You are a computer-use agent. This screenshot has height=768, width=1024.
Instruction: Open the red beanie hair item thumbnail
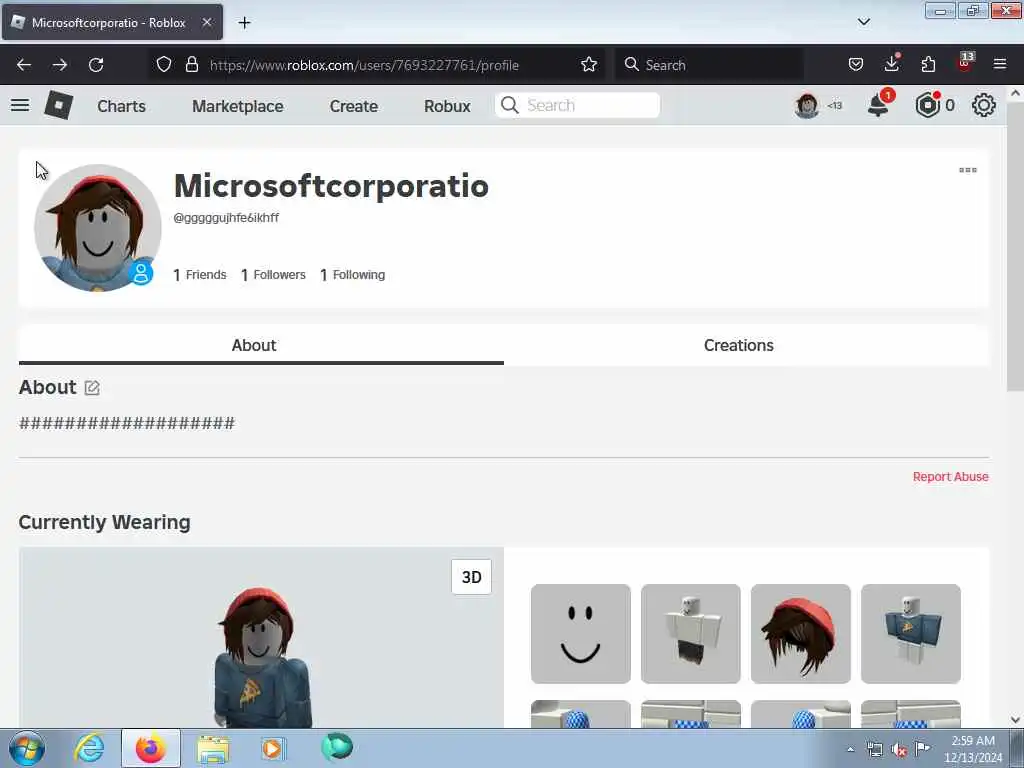coord(801,634)
